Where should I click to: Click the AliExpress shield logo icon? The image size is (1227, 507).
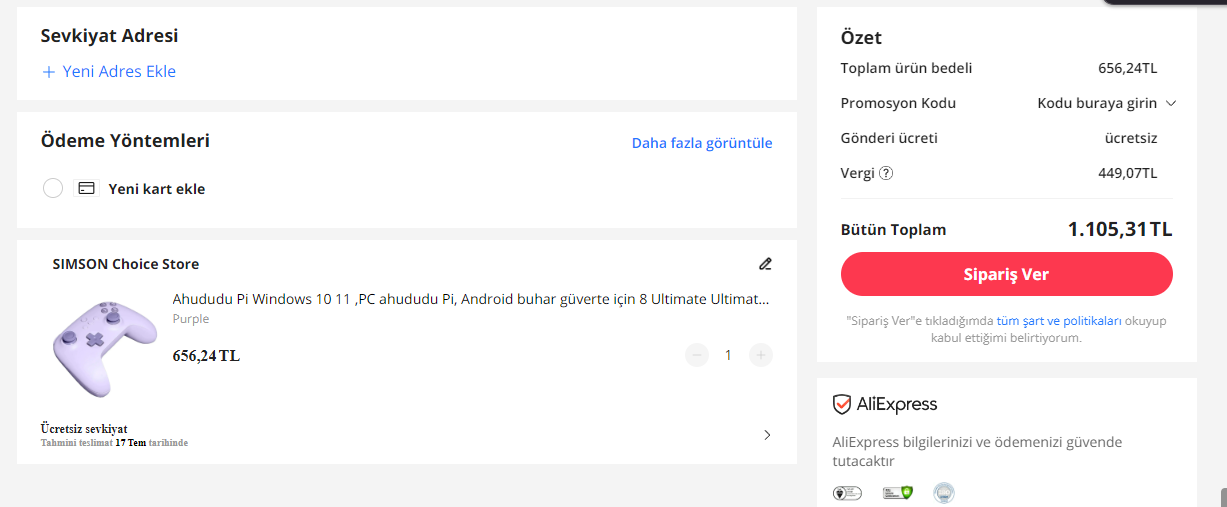842,405
